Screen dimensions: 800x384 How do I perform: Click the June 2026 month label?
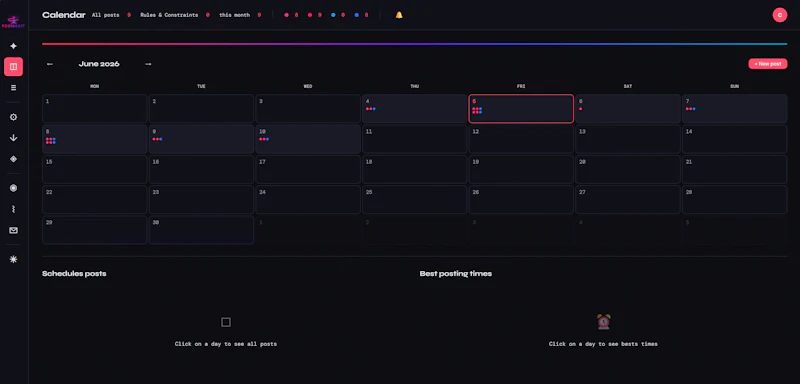click(99, 64)
